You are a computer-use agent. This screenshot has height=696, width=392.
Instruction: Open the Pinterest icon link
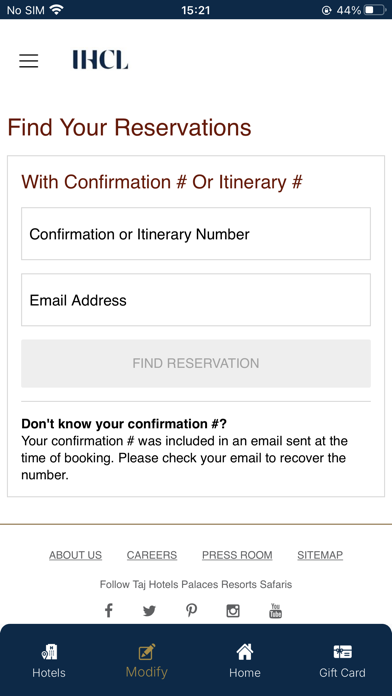pos(191,611)
